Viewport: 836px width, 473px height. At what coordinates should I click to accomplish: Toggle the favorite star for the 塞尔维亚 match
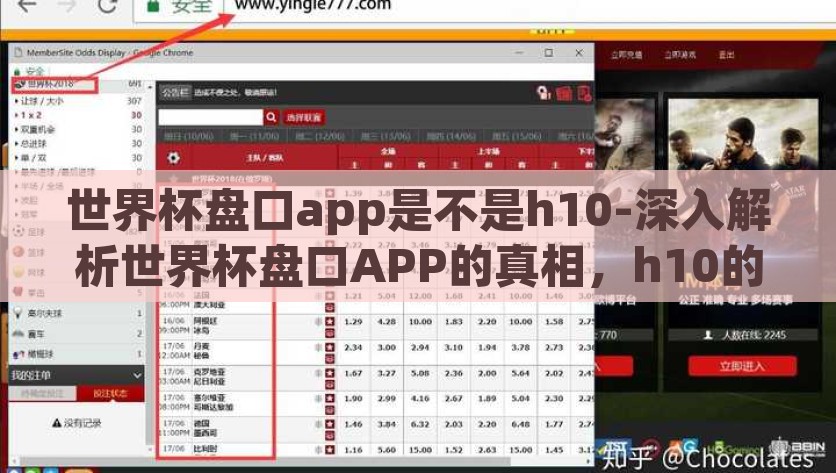tap(330, 398)
